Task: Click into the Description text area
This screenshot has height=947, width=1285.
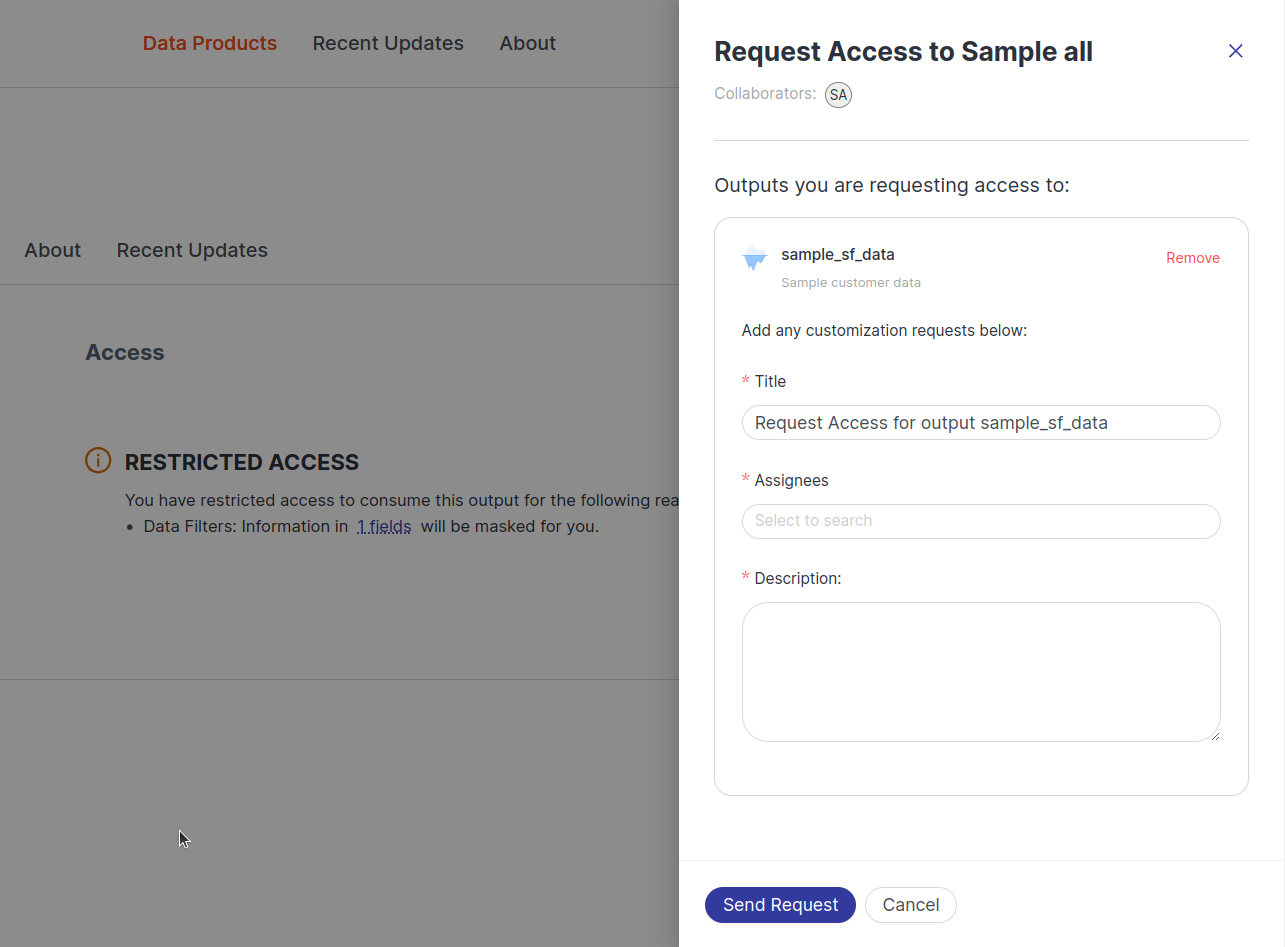Action: [981, 672]
